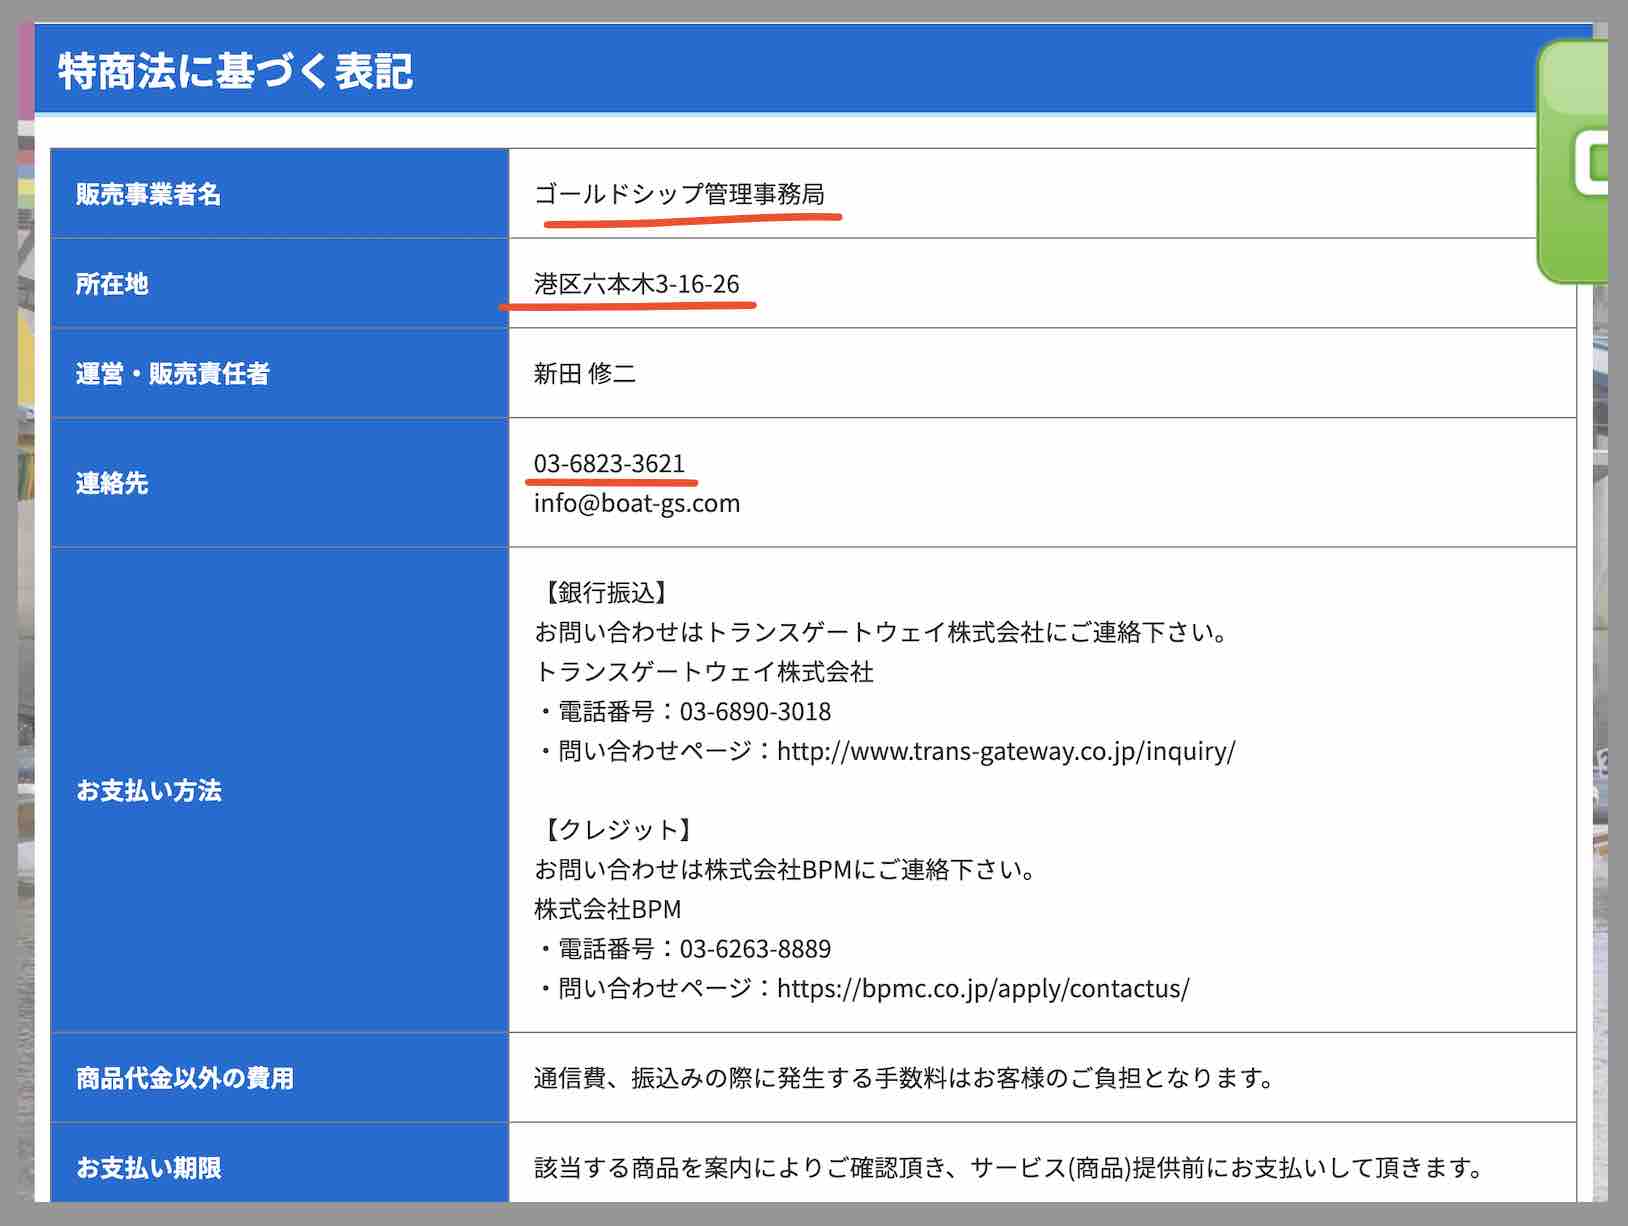The image size is (1628, 1226).
Task: Click the email address info@boat-gs.com
Action: coord(636,503)
